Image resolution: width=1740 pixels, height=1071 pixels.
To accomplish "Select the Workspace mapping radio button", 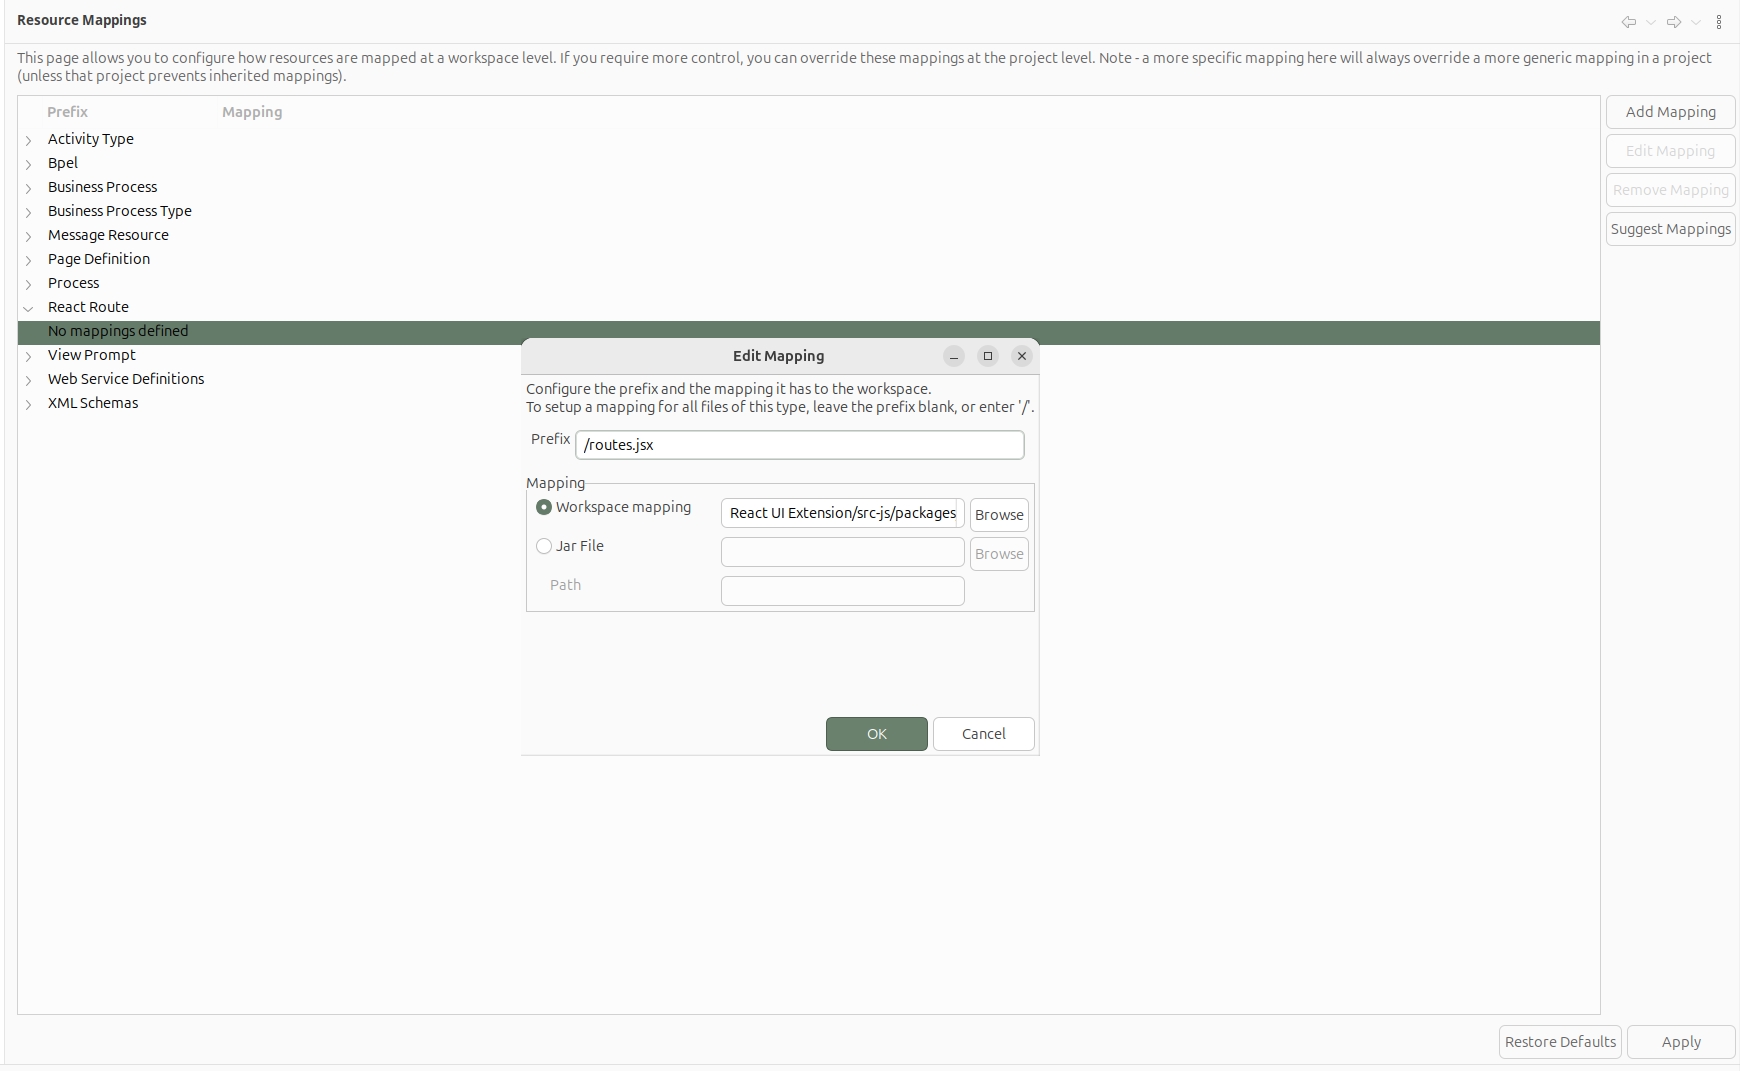I will (x=544, y=508).
